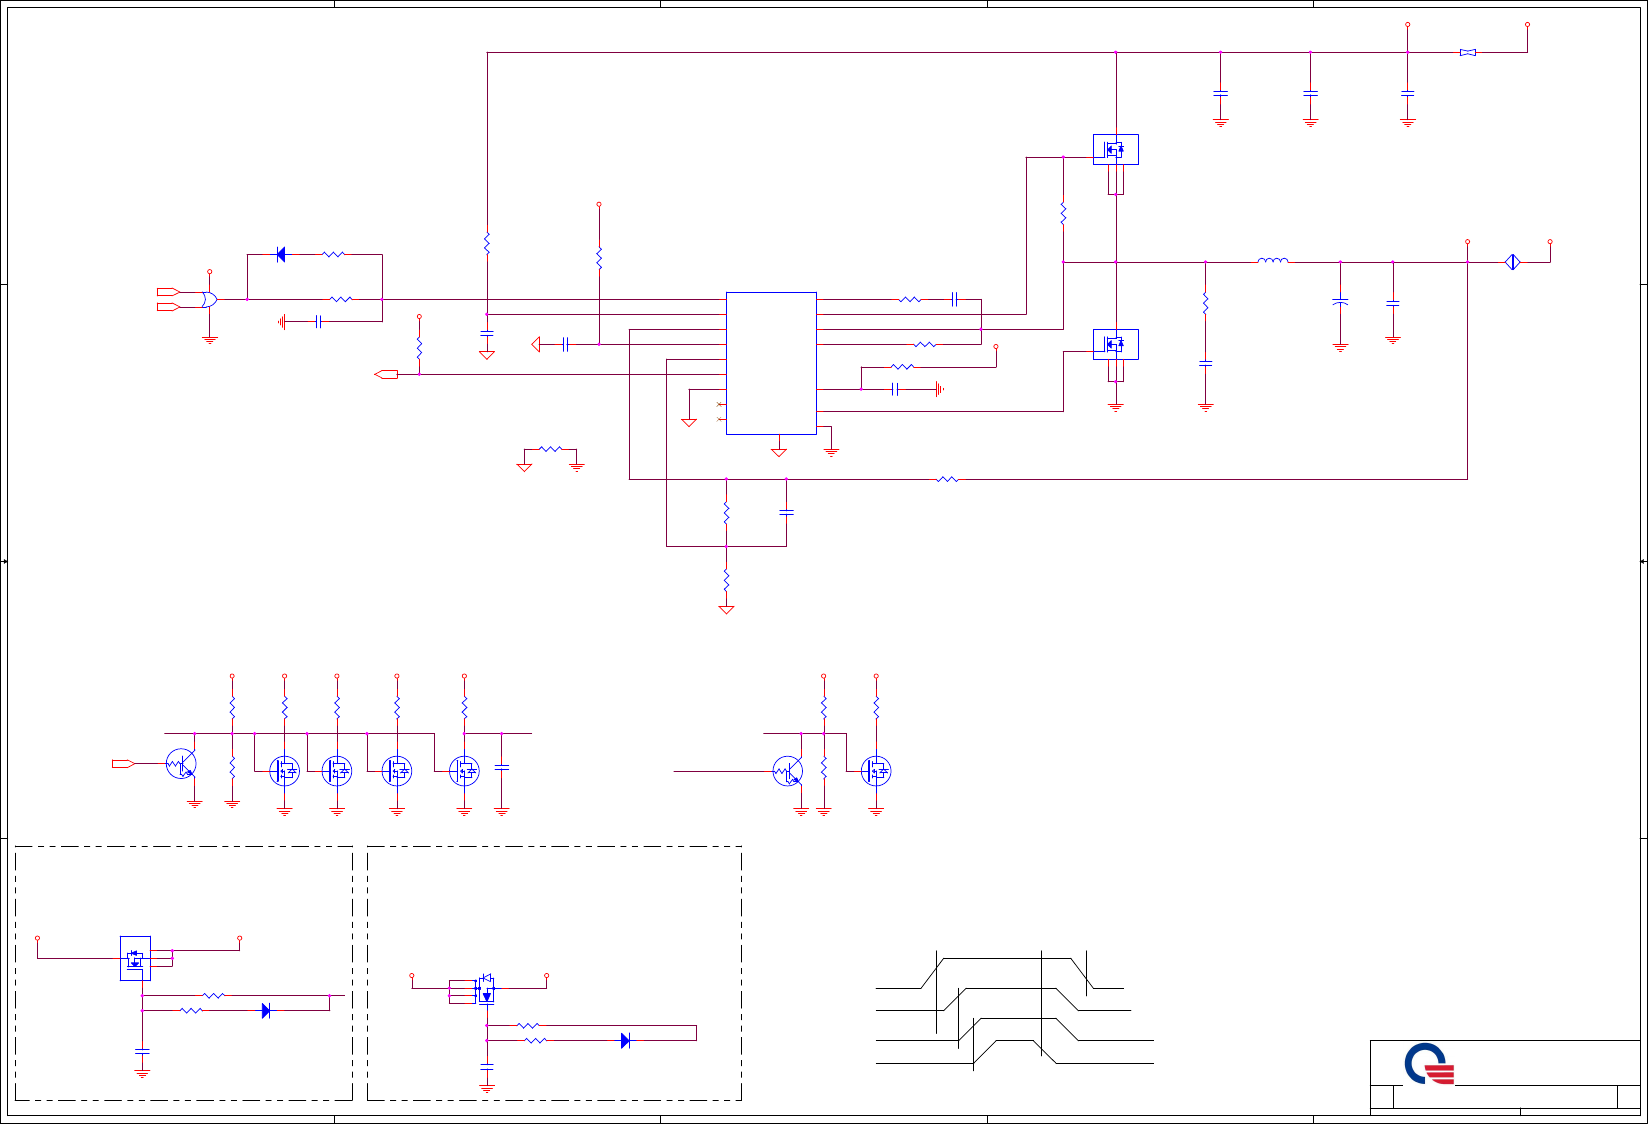Click the transistor fed by the red input port
This screenshot has width=1648, height=1124.
(x=181, y=764)
